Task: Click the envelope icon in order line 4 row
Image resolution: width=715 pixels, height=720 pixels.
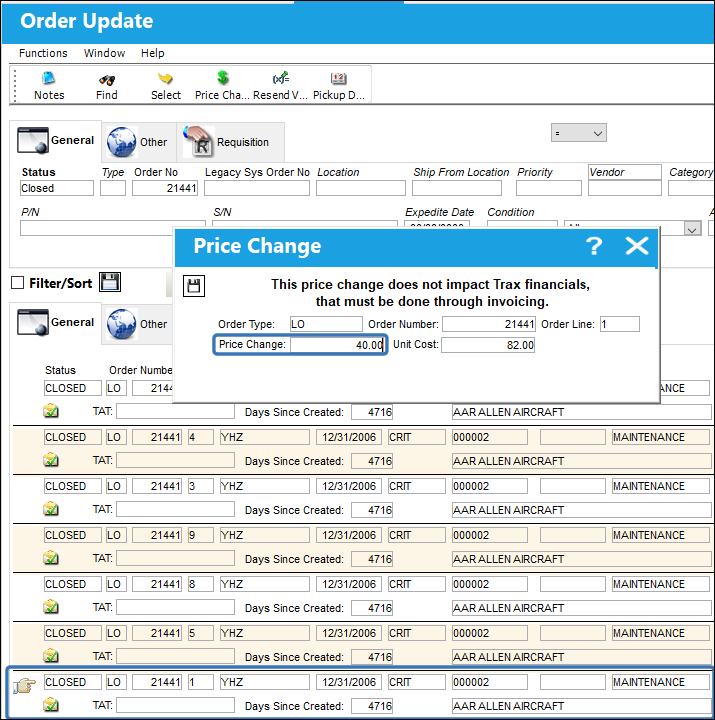Action: [x=51, y=460]
